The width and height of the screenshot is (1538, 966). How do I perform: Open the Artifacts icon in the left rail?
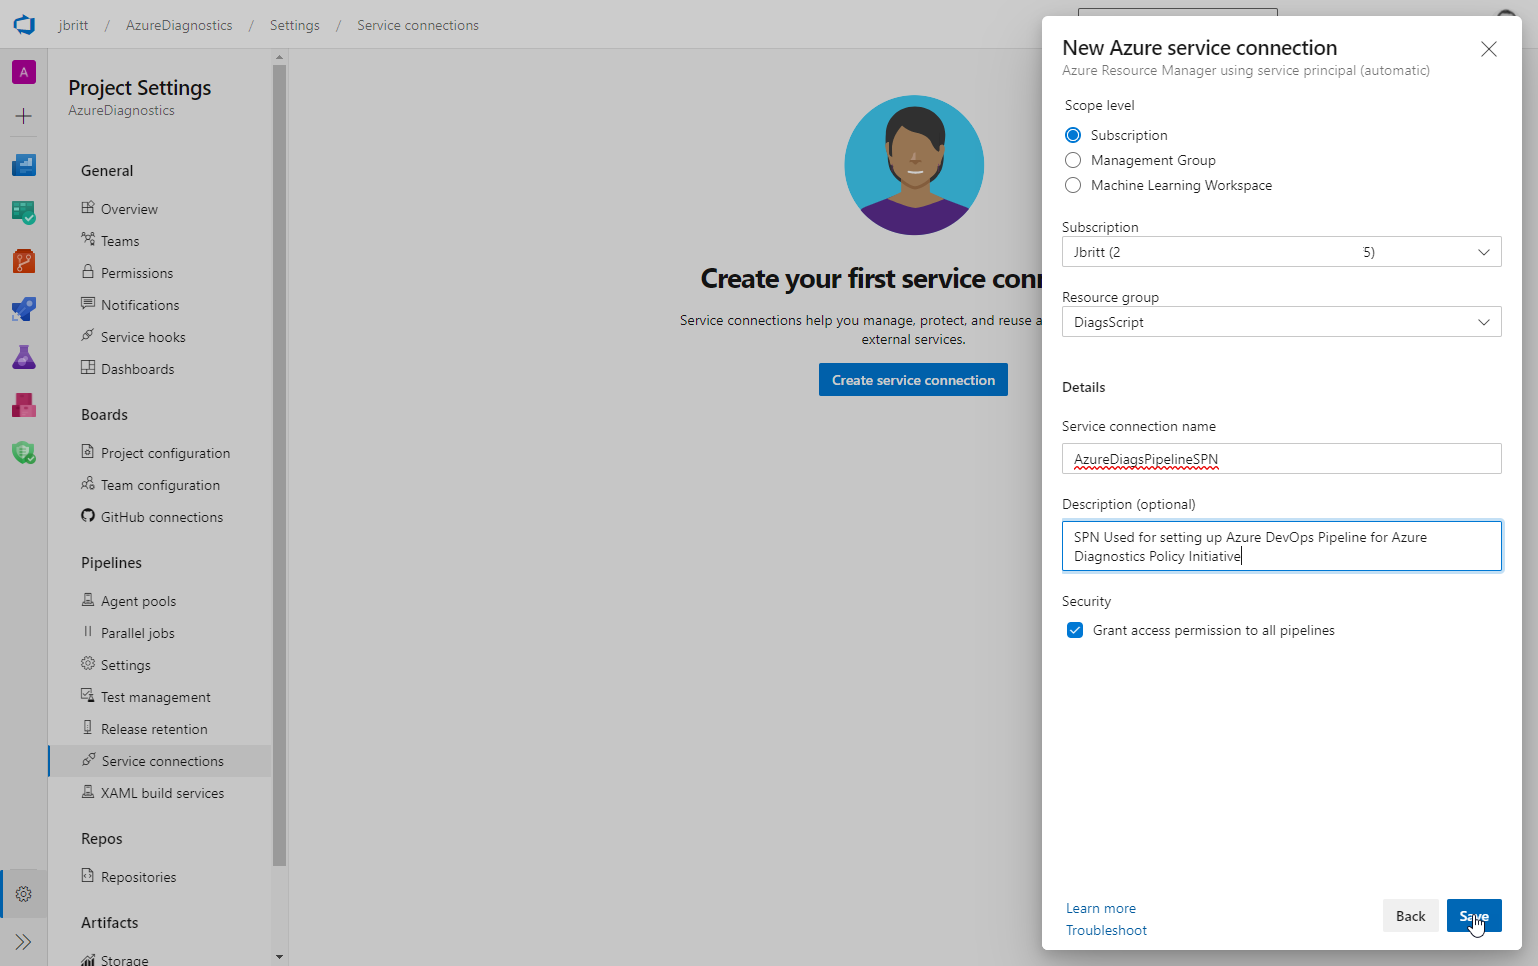pyautogui.click(x=24, y=405)
